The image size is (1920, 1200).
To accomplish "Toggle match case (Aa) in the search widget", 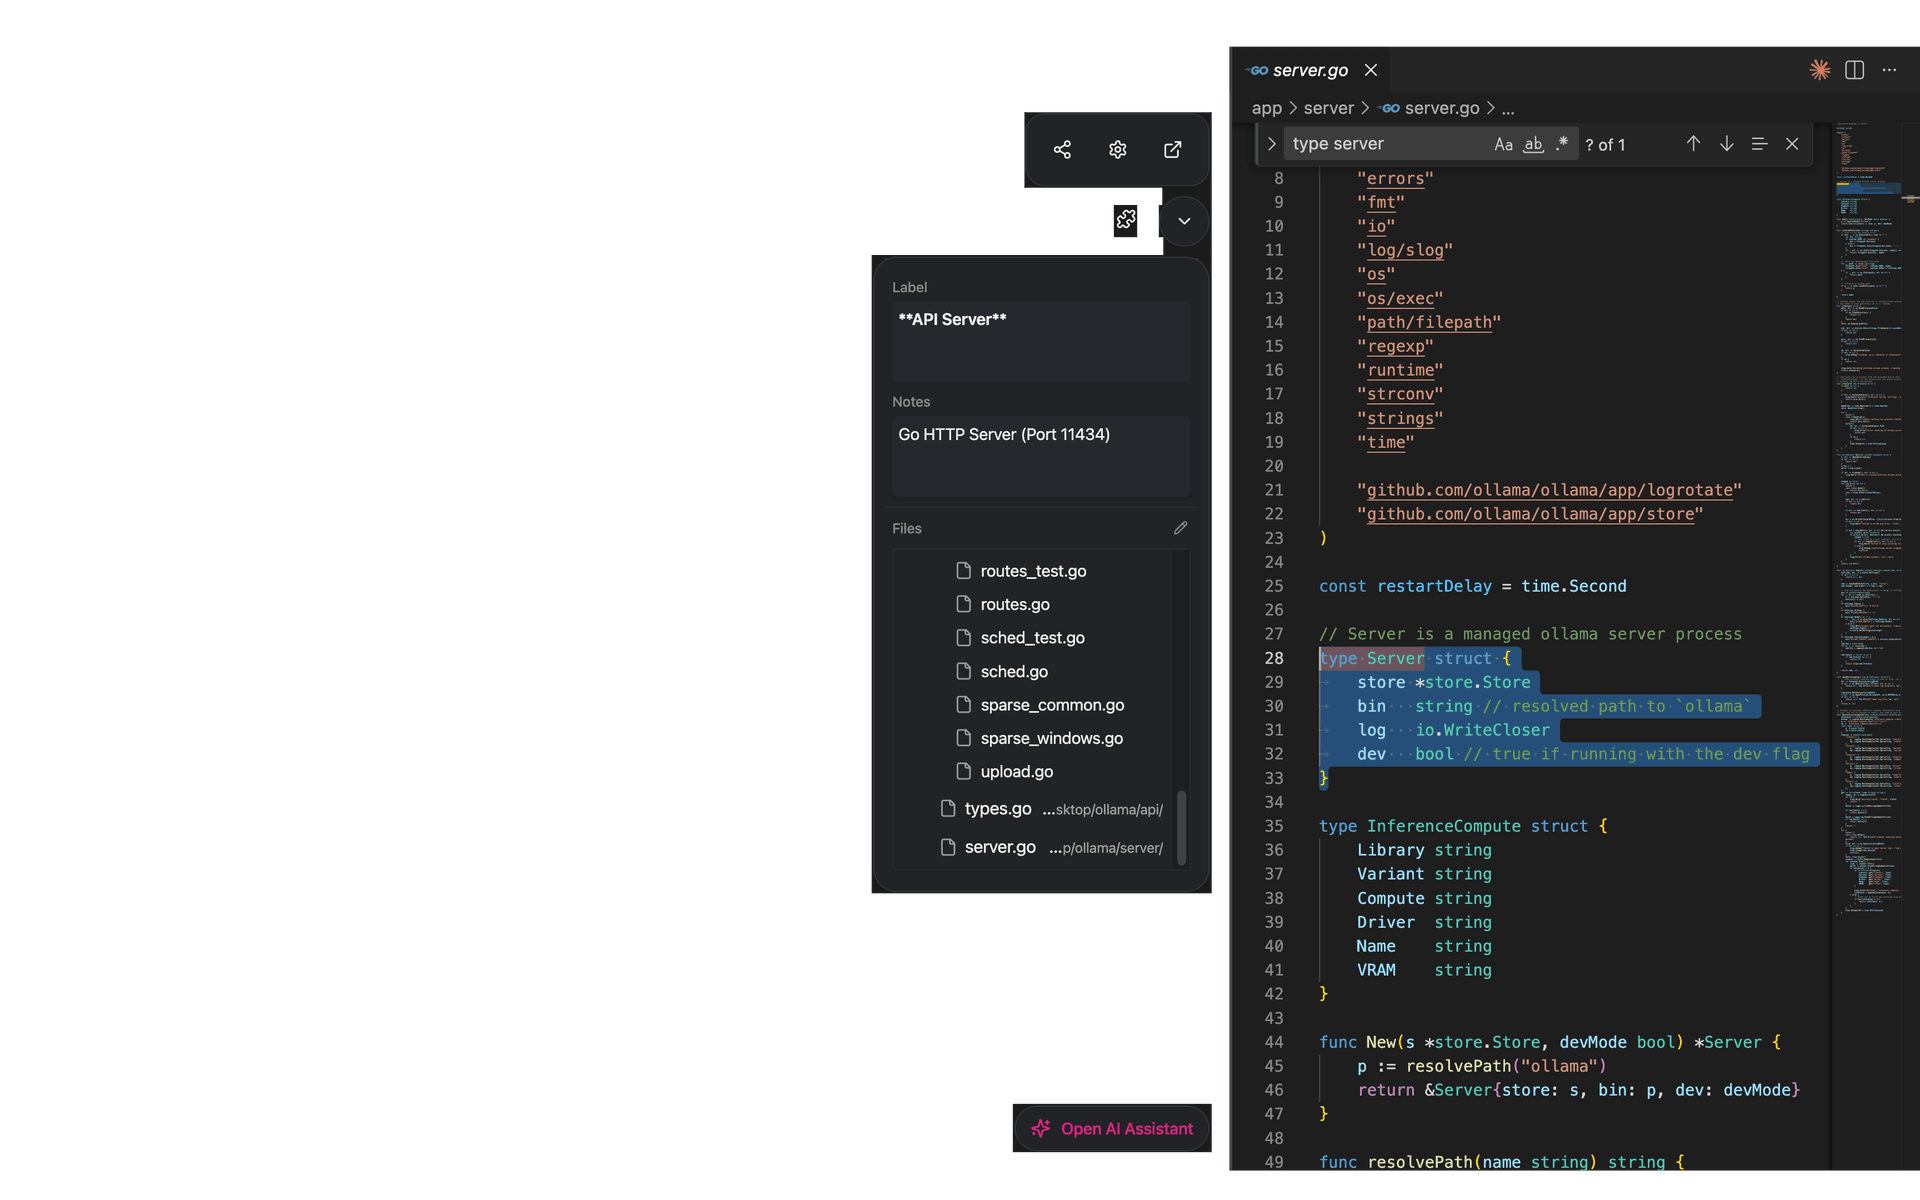I will tap(1504, 144).
